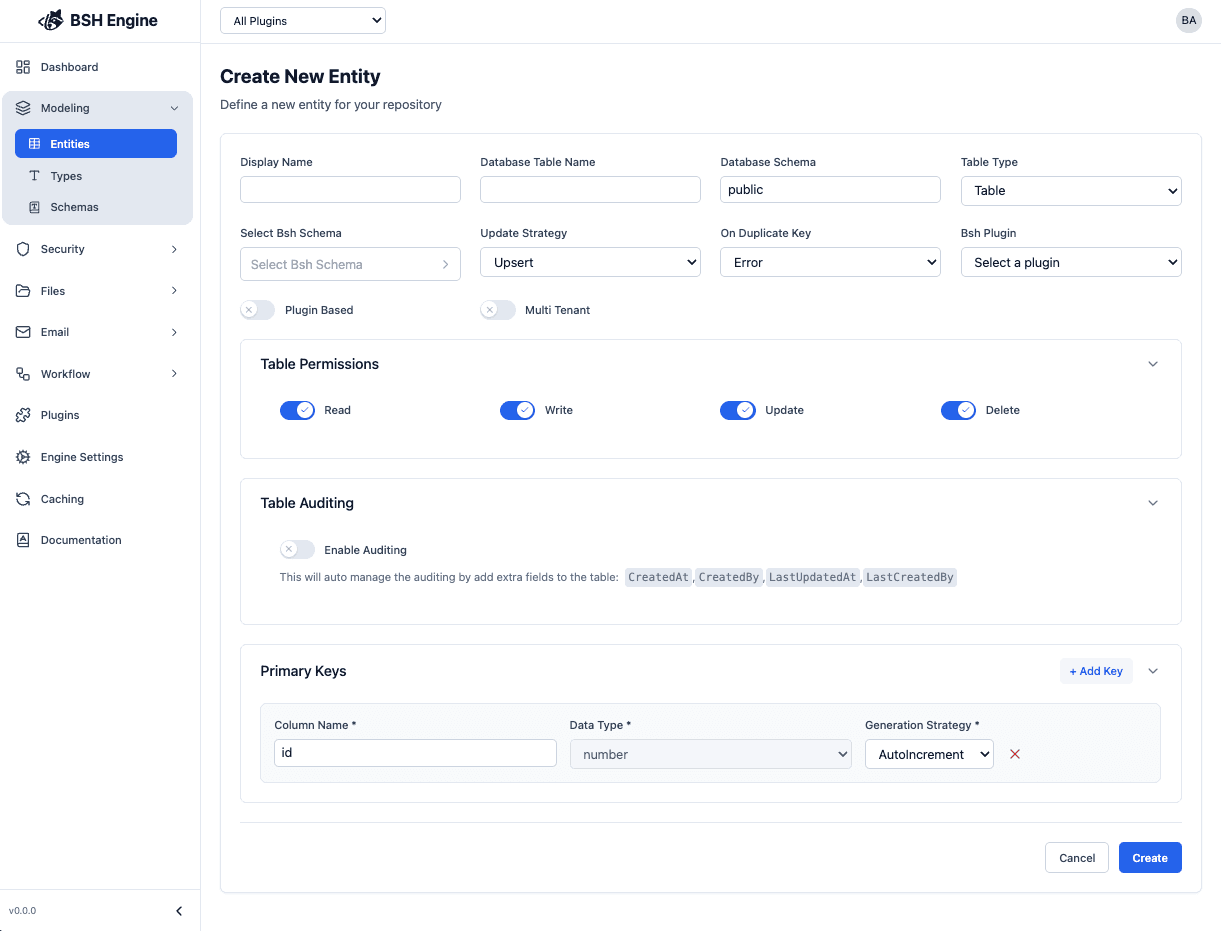1221x931 pixels.
Task: Open the BA user avatar
Action: [1188, 21]
